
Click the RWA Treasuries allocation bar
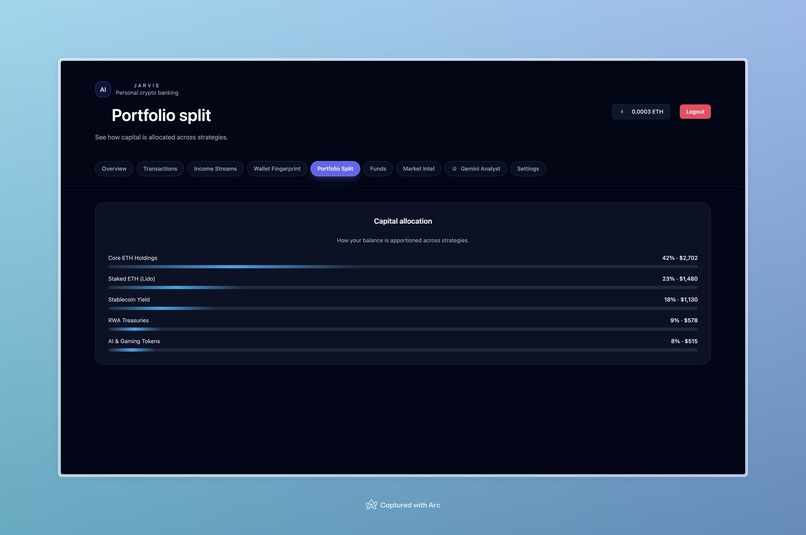[402, 329]
